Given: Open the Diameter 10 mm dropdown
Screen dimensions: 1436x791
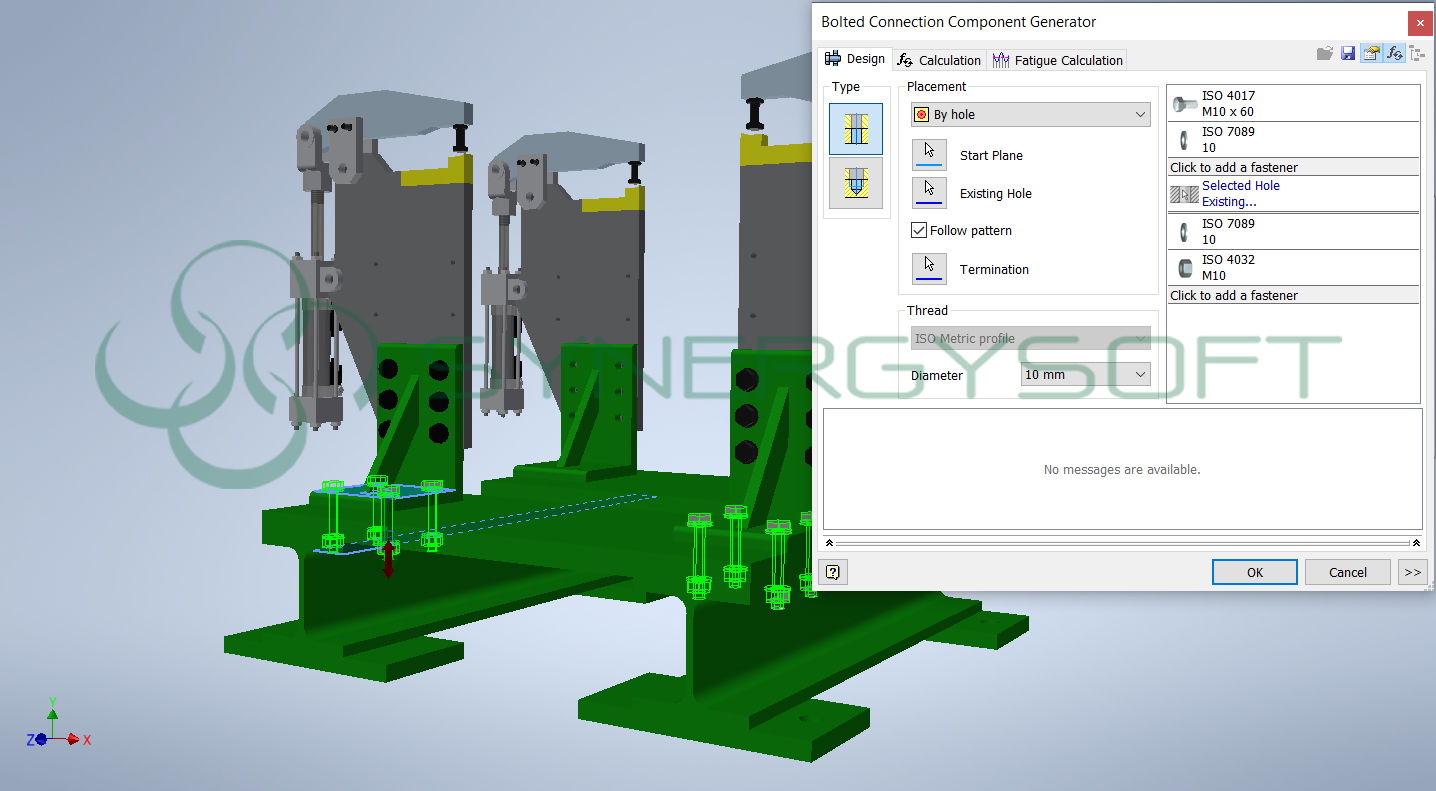Looking at the screenshot, I should (1085, 375).
